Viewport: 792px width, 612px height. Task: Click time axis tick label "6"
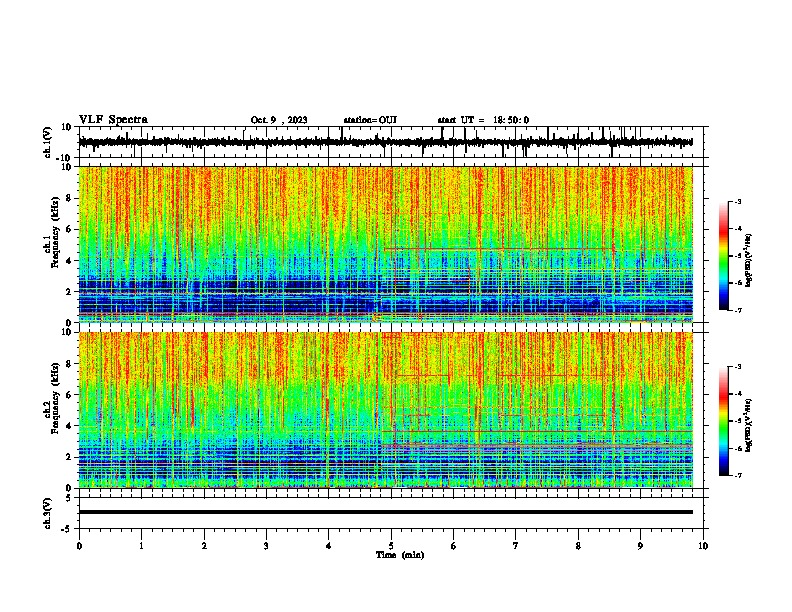[454, 546]
